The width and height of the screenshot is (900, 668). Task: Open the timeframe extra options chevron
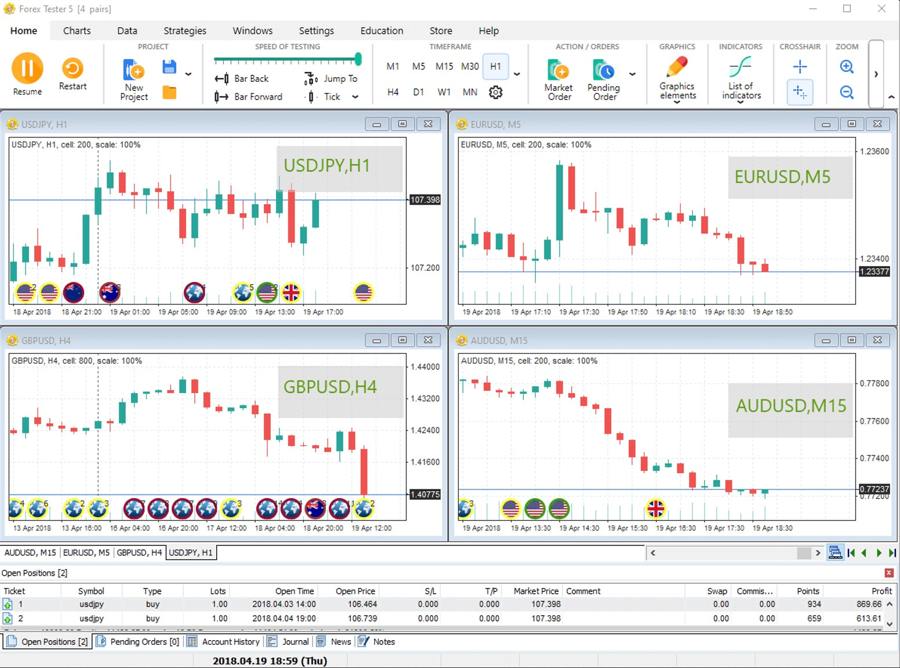(x=517, y=73)
